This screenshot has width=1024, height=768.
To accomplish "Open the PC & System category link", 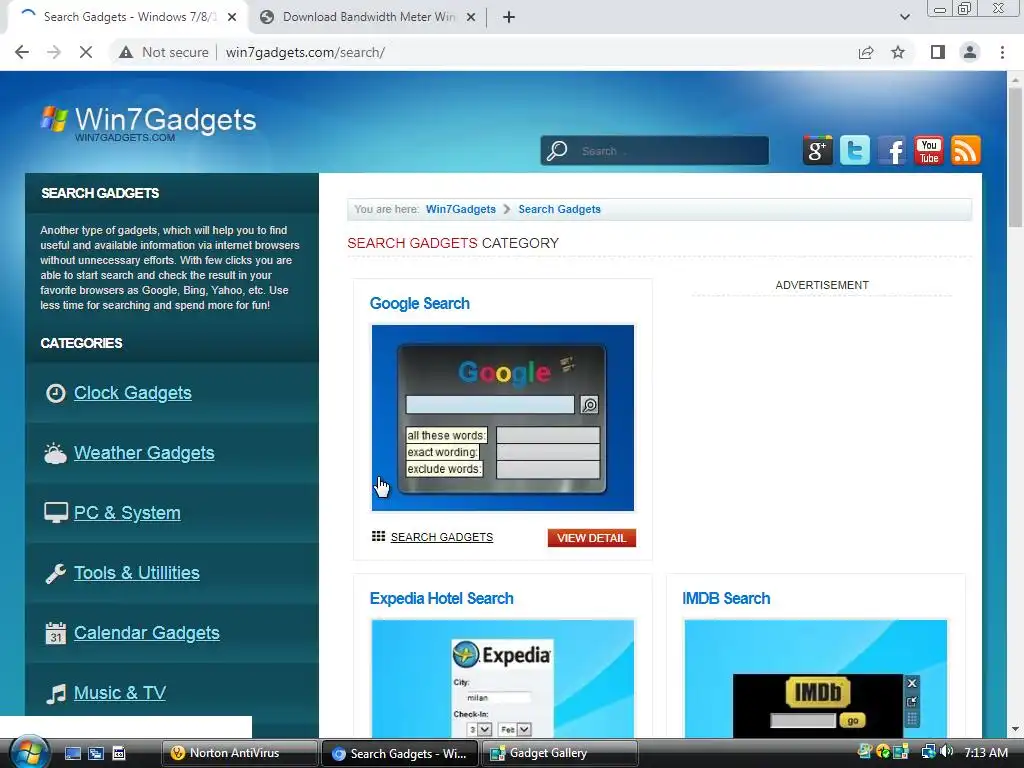I will point(127,513).
